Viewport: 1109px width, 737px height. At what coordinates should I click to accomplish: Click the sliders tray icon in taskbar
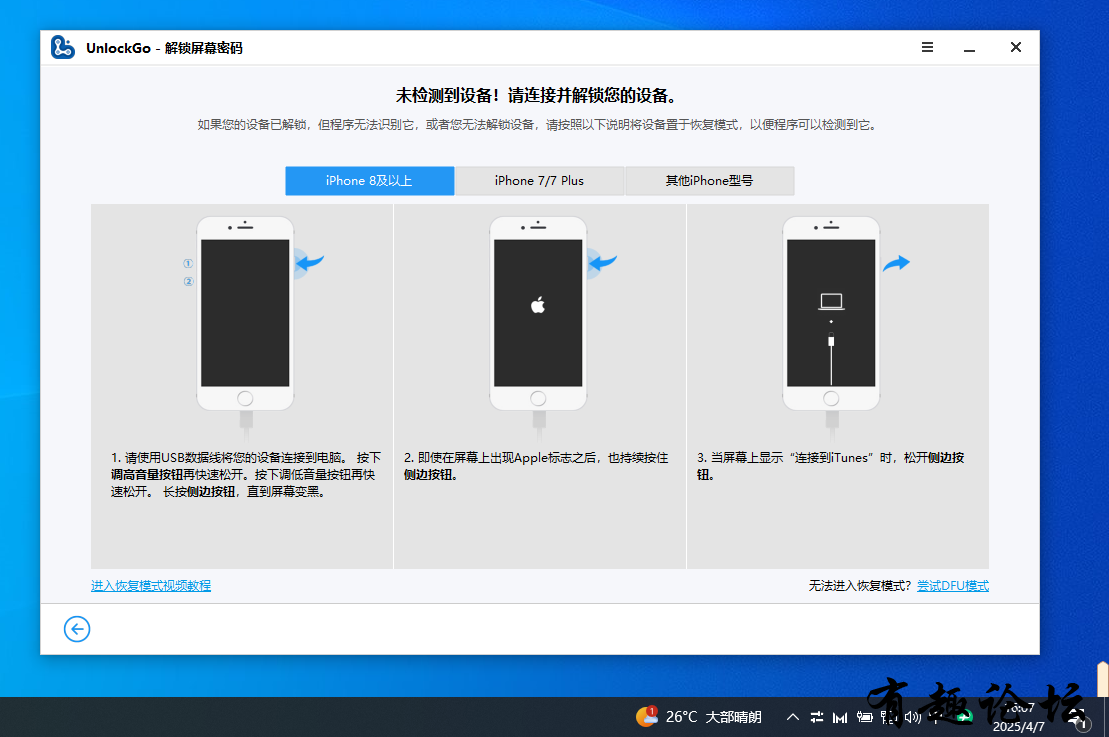click(817, 717)
